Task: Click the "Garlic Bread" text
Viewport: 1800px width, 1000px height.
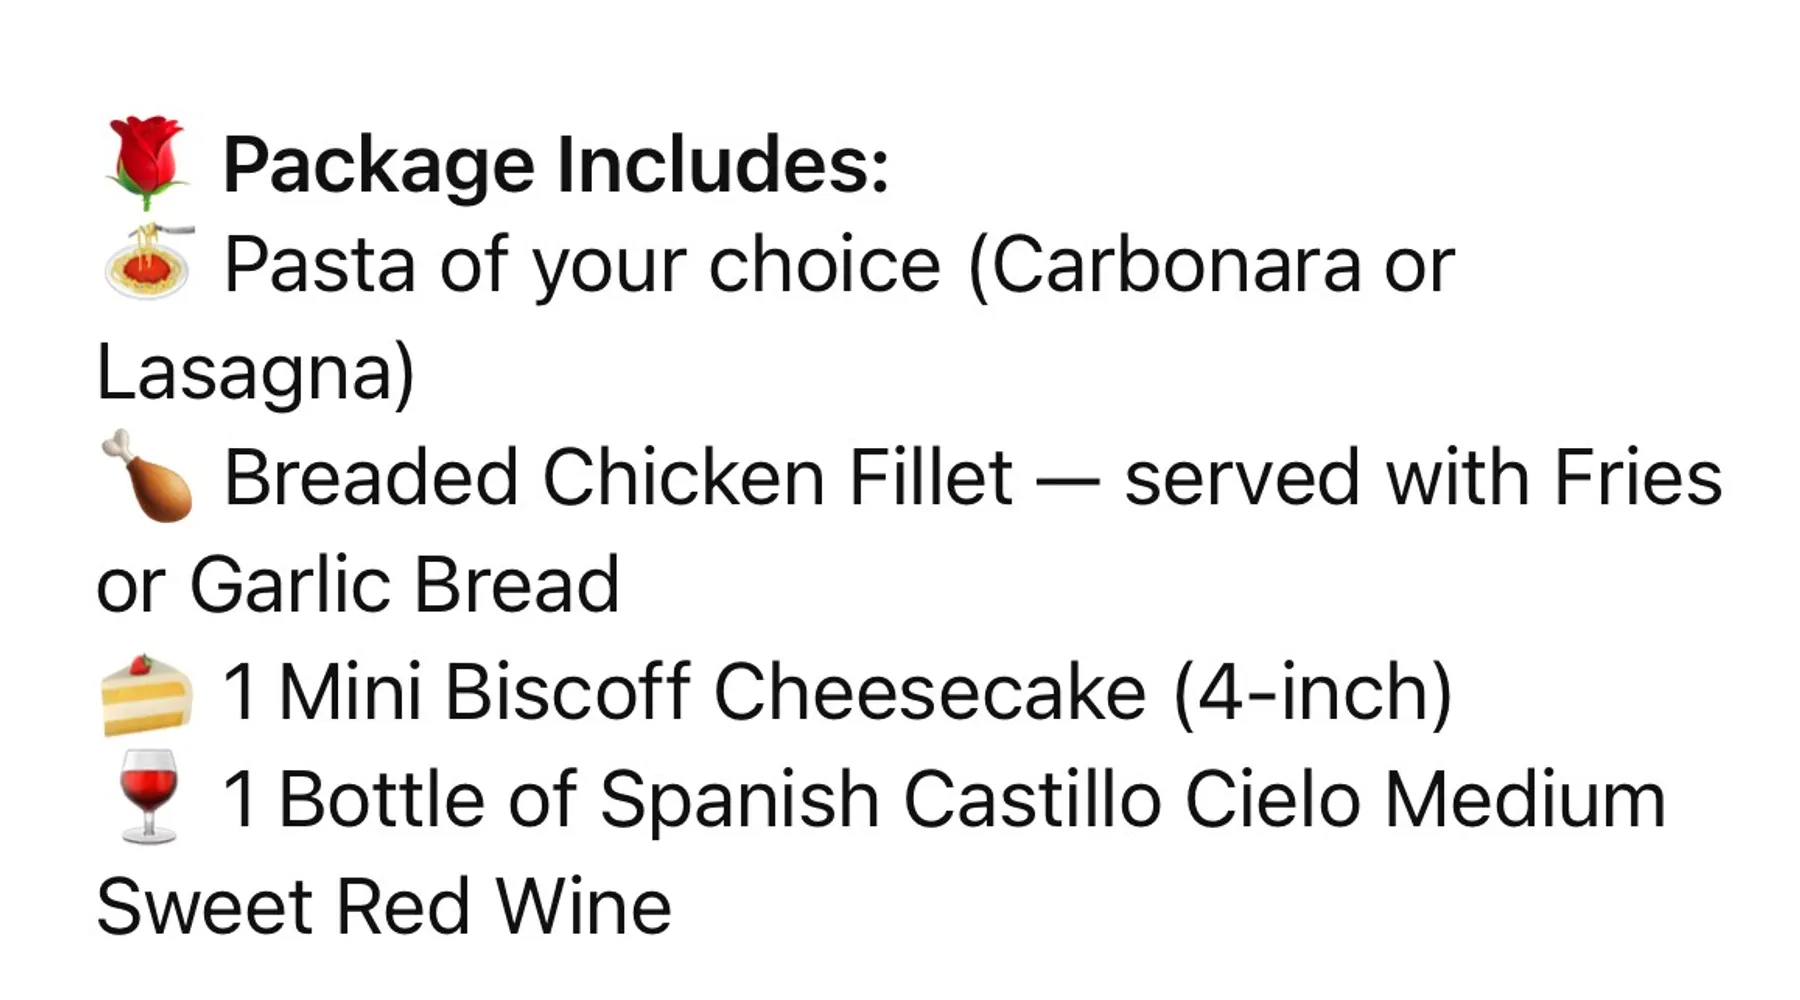Action: pyautogui.click(x=404, y=585)
